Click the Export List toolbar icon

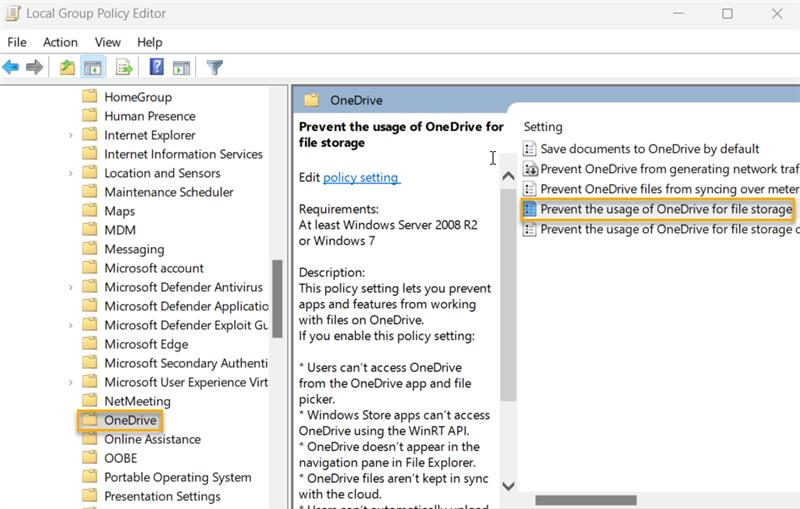[x=124, y=67]
